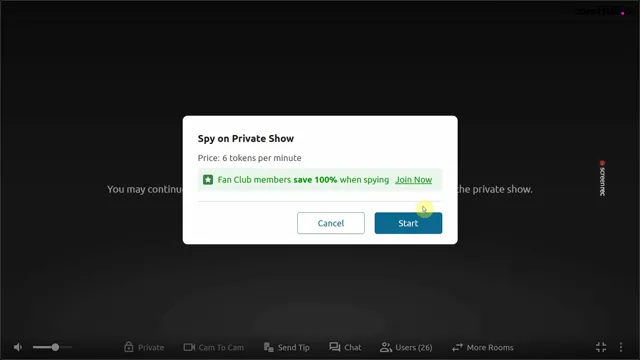Click the Send Tip icon
Image resolution: width=640 pixels, height=360 pixels.
pos(269,347)
